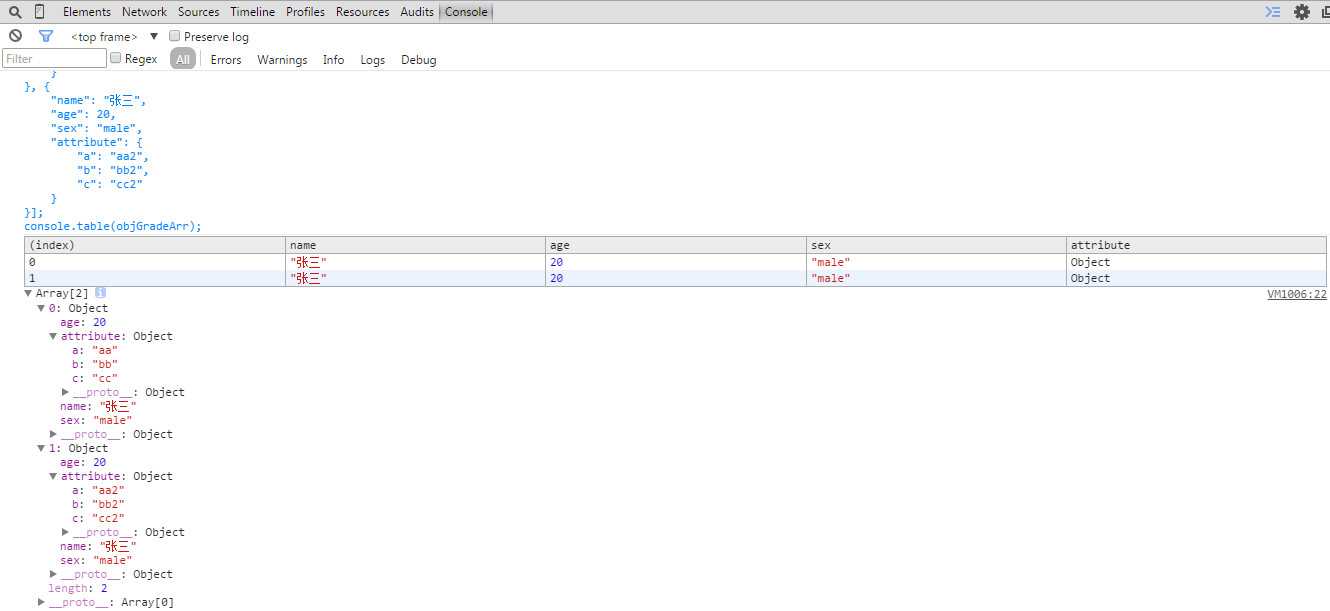
Task: Toggle the console drawer icon
Action: (x=1273, y=12)
